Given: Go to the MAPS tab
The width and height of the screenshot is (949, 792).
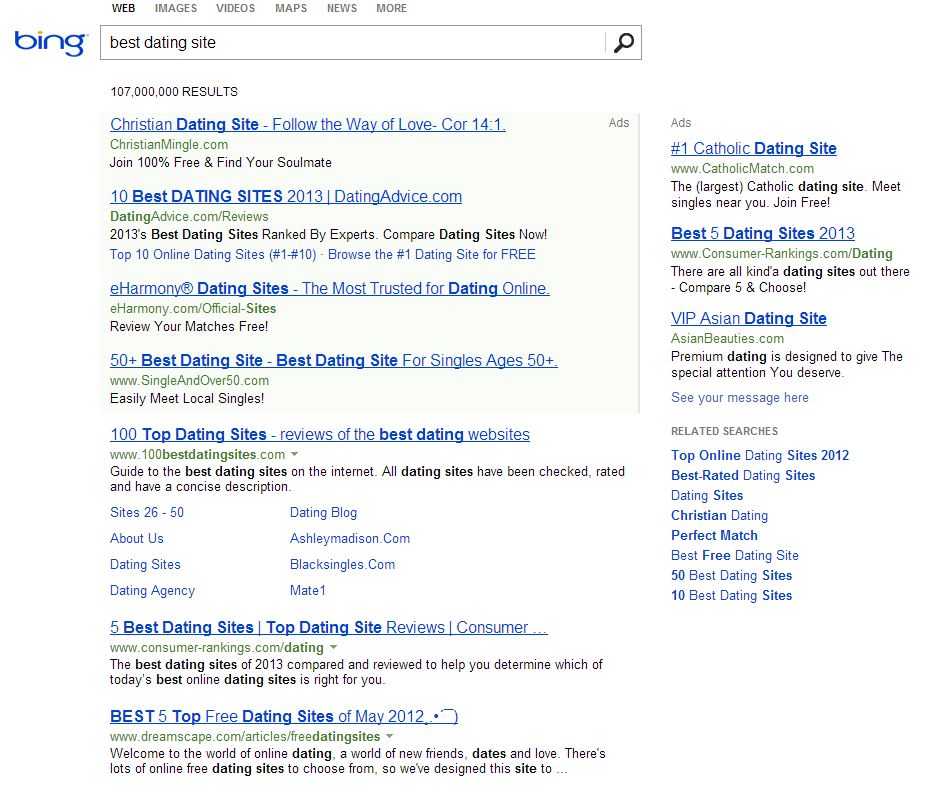Looking at the screenshot, I should point(291,8).
